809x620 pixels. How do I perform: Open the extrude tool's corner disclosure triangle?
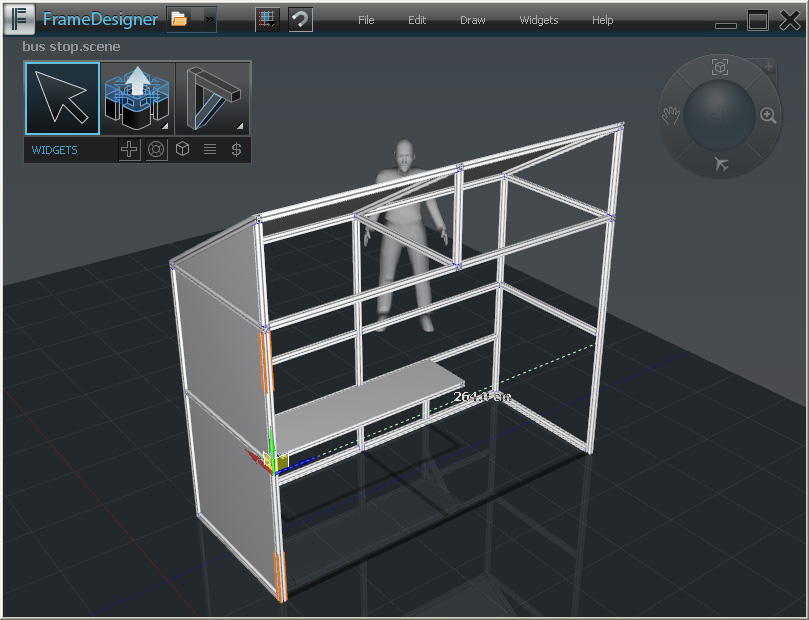click(168, 127)
